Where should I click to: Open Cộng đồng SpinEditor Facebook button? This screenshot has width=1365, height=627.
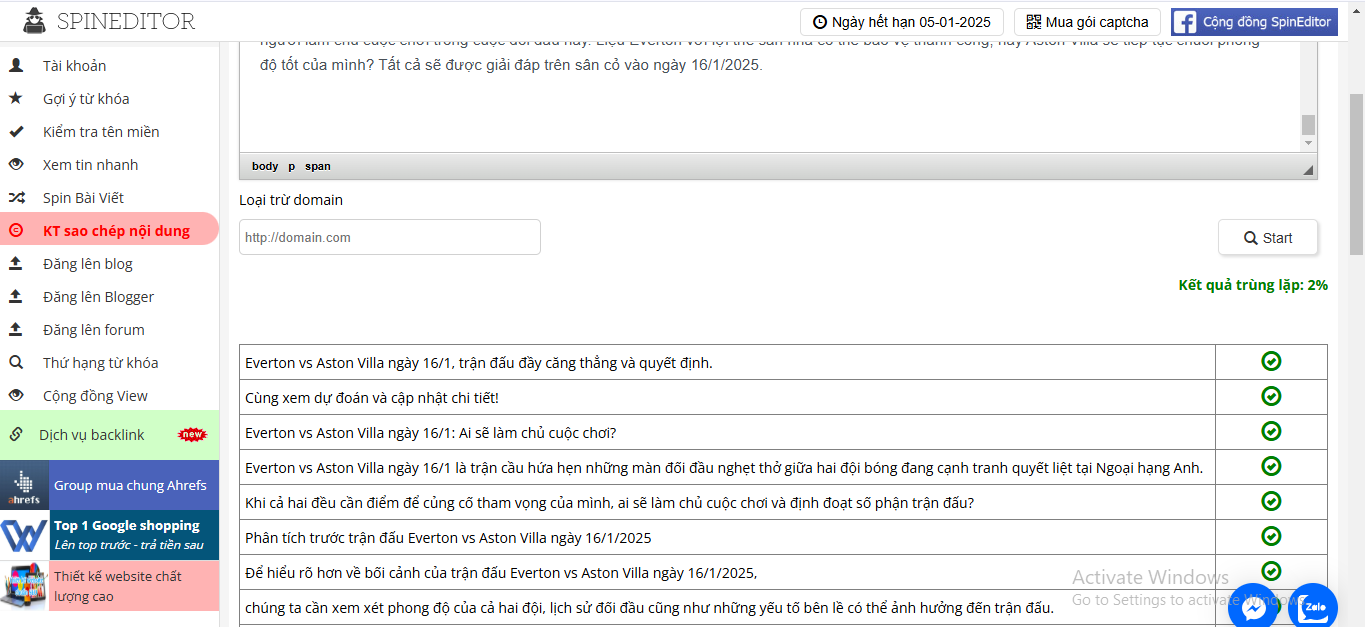(x=1254, y=22)
